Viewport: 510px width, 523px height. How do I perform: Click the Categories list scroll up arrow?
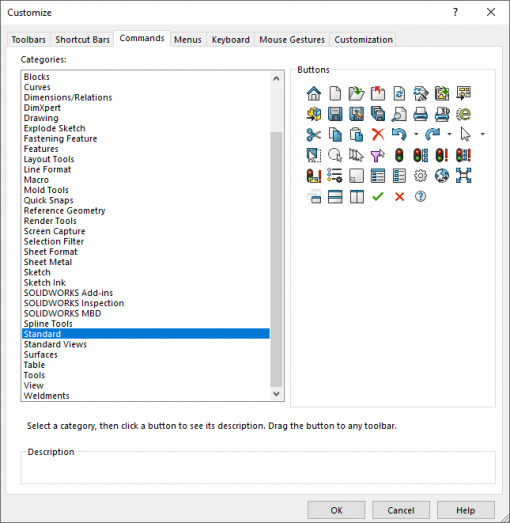(x=276, y=79)
